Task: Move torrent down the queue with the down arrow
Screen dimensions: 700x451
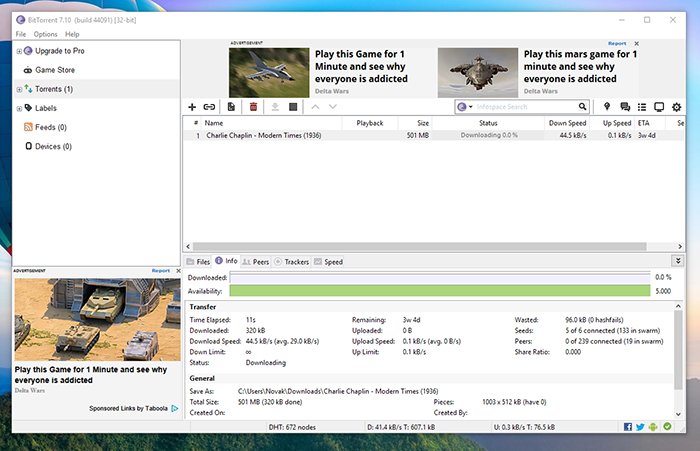Action: click(333, 107)
